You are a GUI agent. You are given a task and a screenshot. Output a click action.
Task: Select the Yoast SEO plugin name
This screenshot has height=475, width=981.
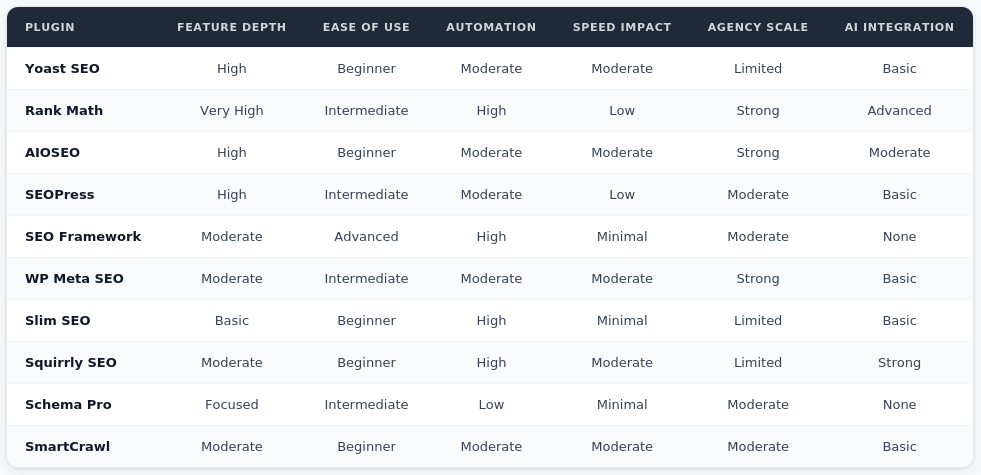pos(62,68)
